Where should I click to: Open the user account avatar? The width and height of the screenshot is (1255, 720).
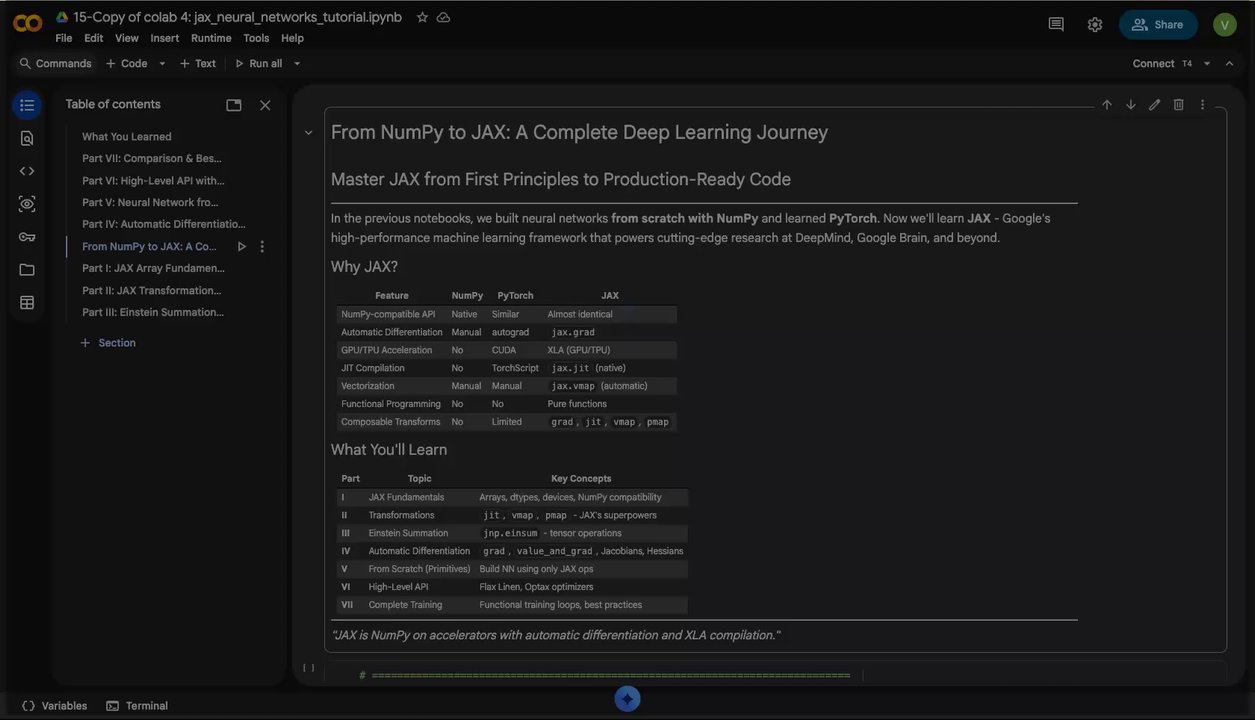click(x=1225, y=24)
